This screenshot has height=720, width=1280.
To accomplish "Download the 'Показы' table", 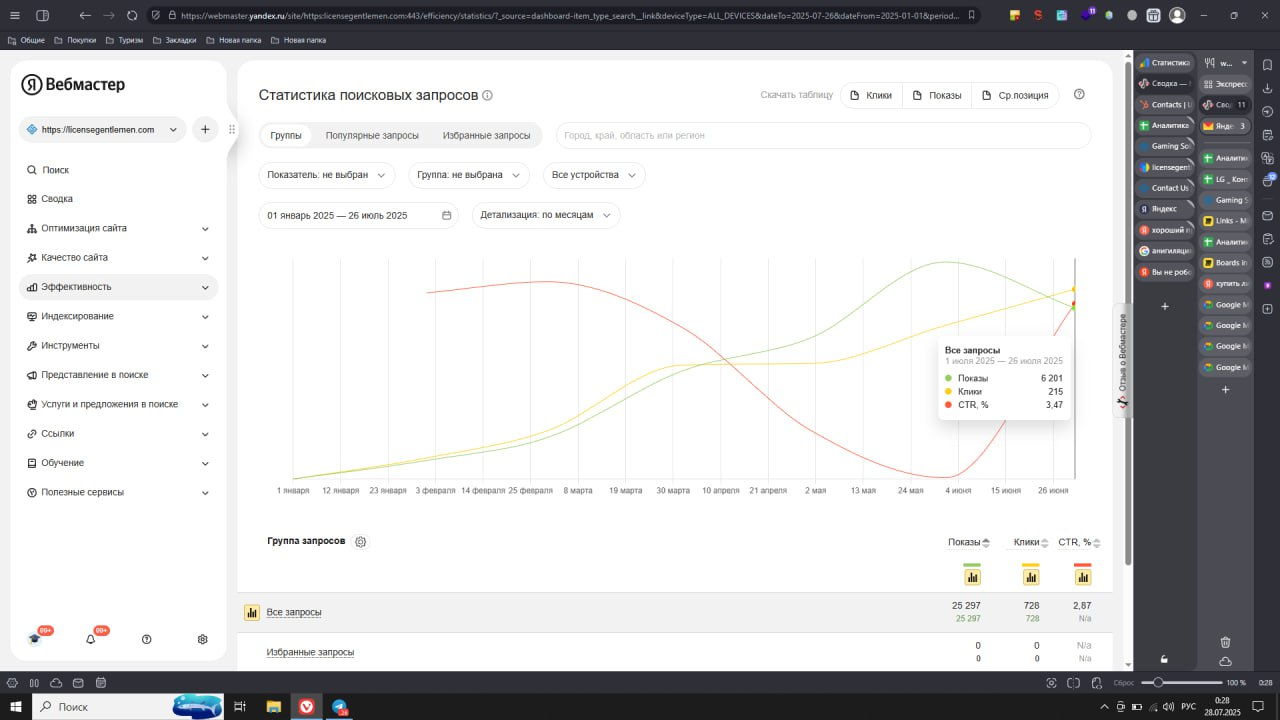I will coord(937,95).
